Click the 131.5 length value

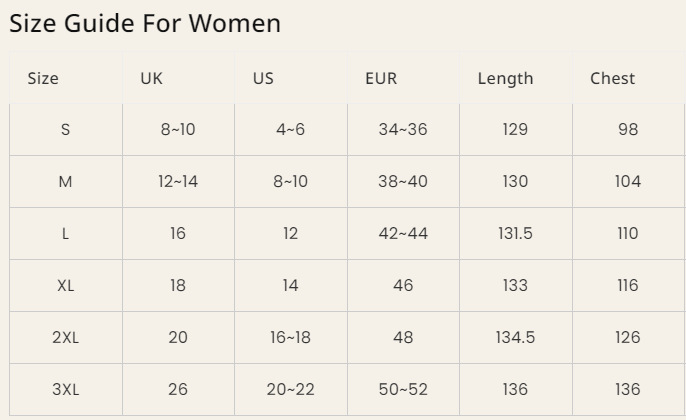click(x=515, y=234)
